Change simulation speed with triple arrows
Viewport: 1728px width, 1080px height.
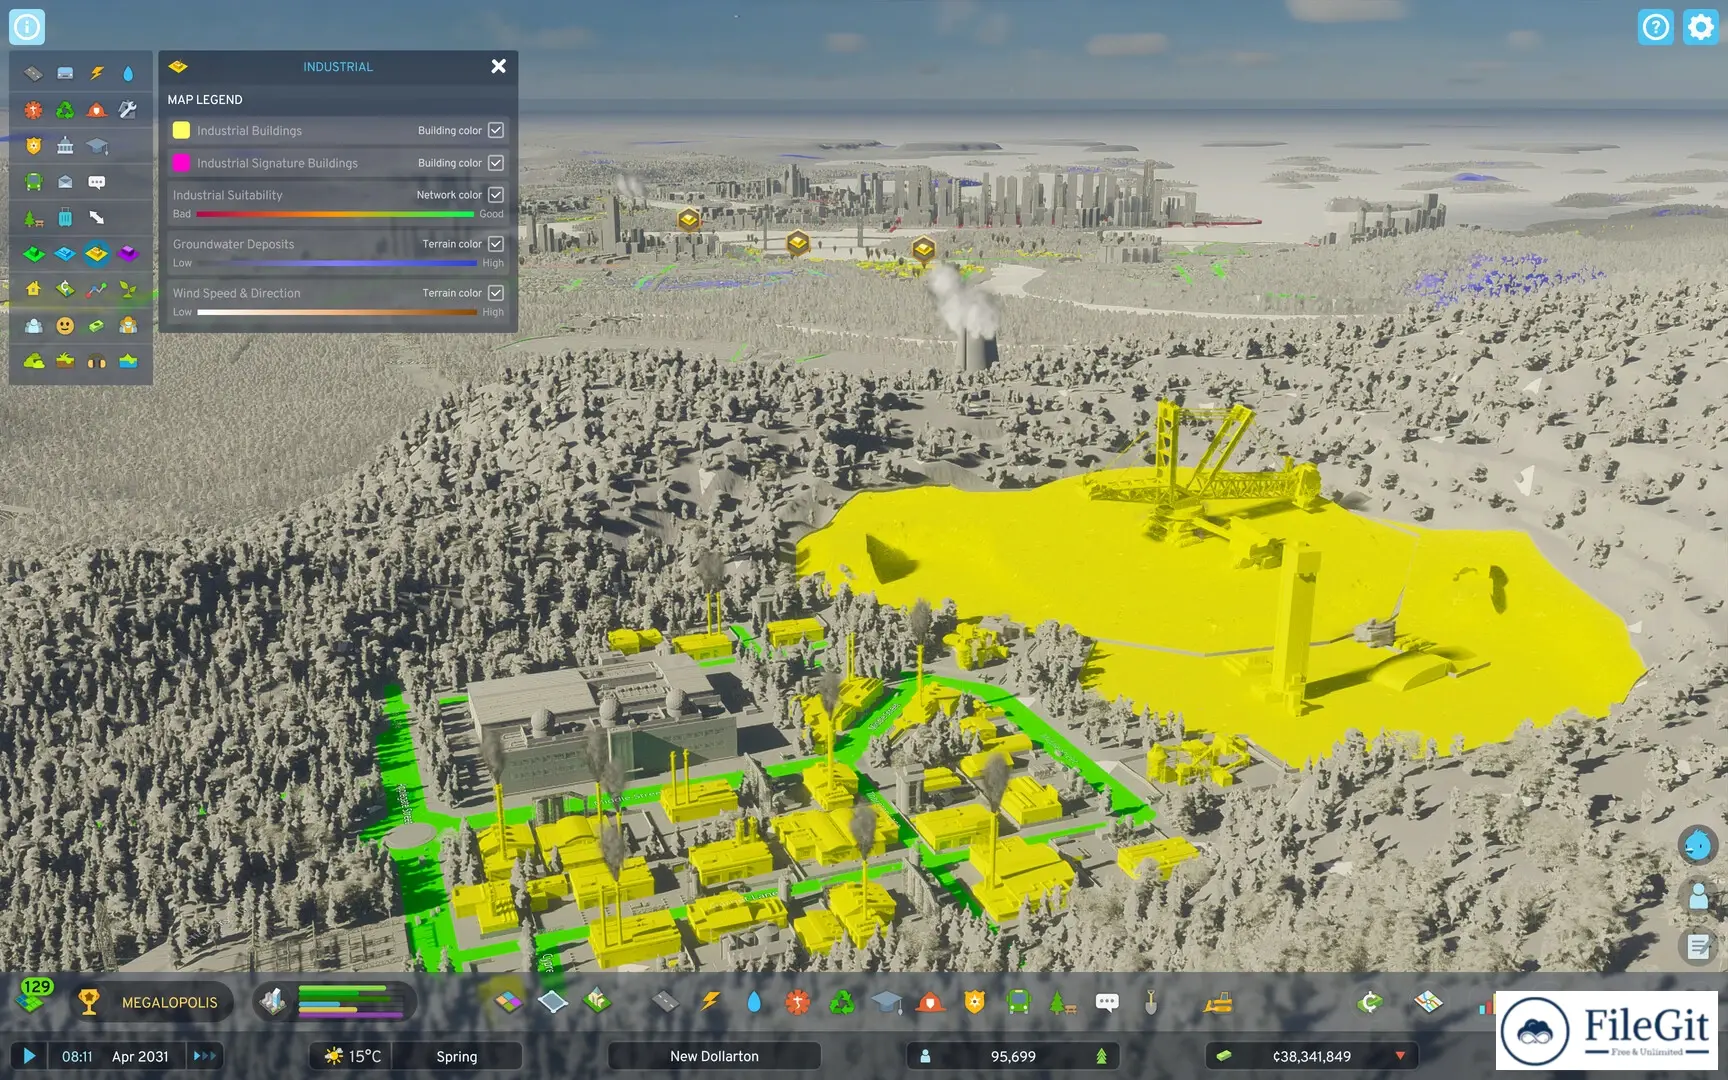pyautogui.click(x=204, y=1055)
